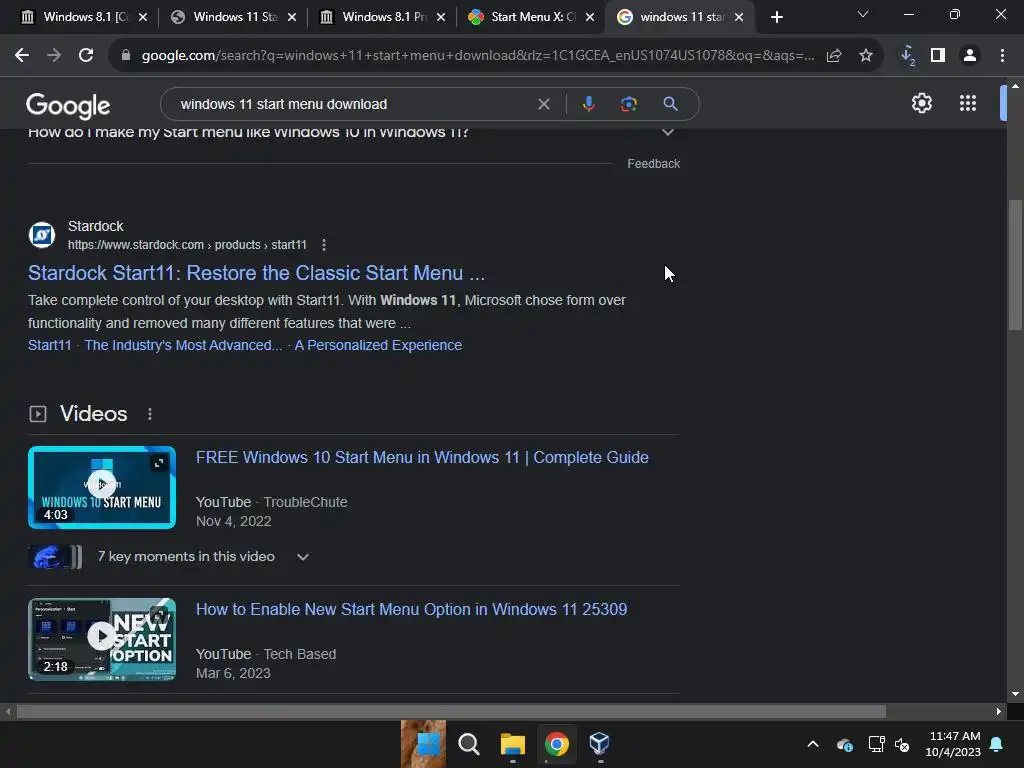
Task: Click vertical scrollbar down arrow
Action: click(x=1015, y=694)
